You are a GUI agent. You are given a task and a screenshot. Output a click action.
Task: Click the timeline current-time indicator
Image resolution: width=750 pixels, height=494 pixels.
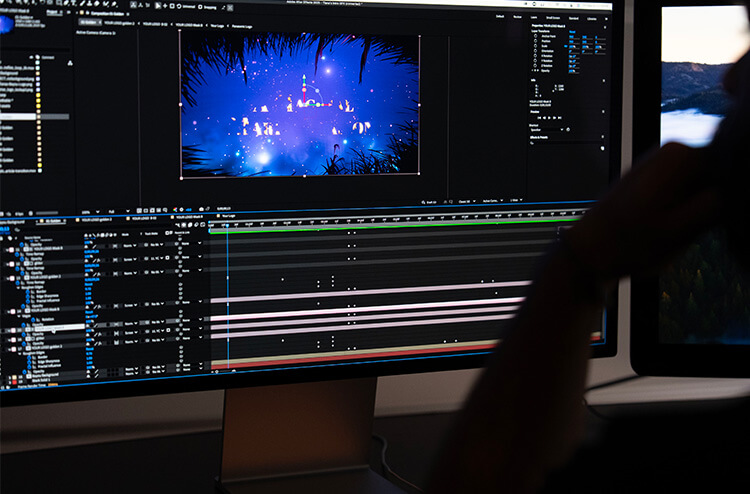click(227, 225)
